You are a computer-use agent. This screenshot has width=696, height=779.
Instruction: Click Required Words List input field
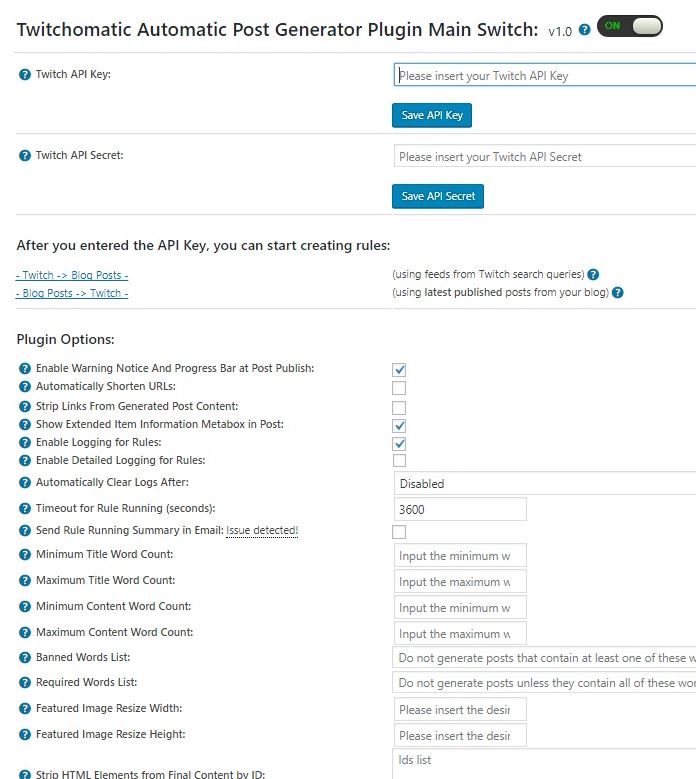pyautogui.click(x=544, y=683)
